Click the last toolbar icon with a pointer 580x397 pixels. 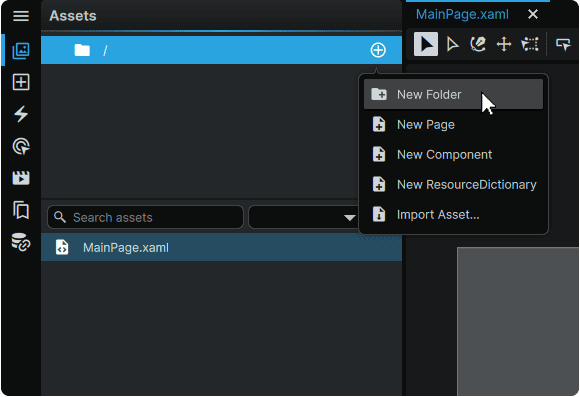pos(563,44)
